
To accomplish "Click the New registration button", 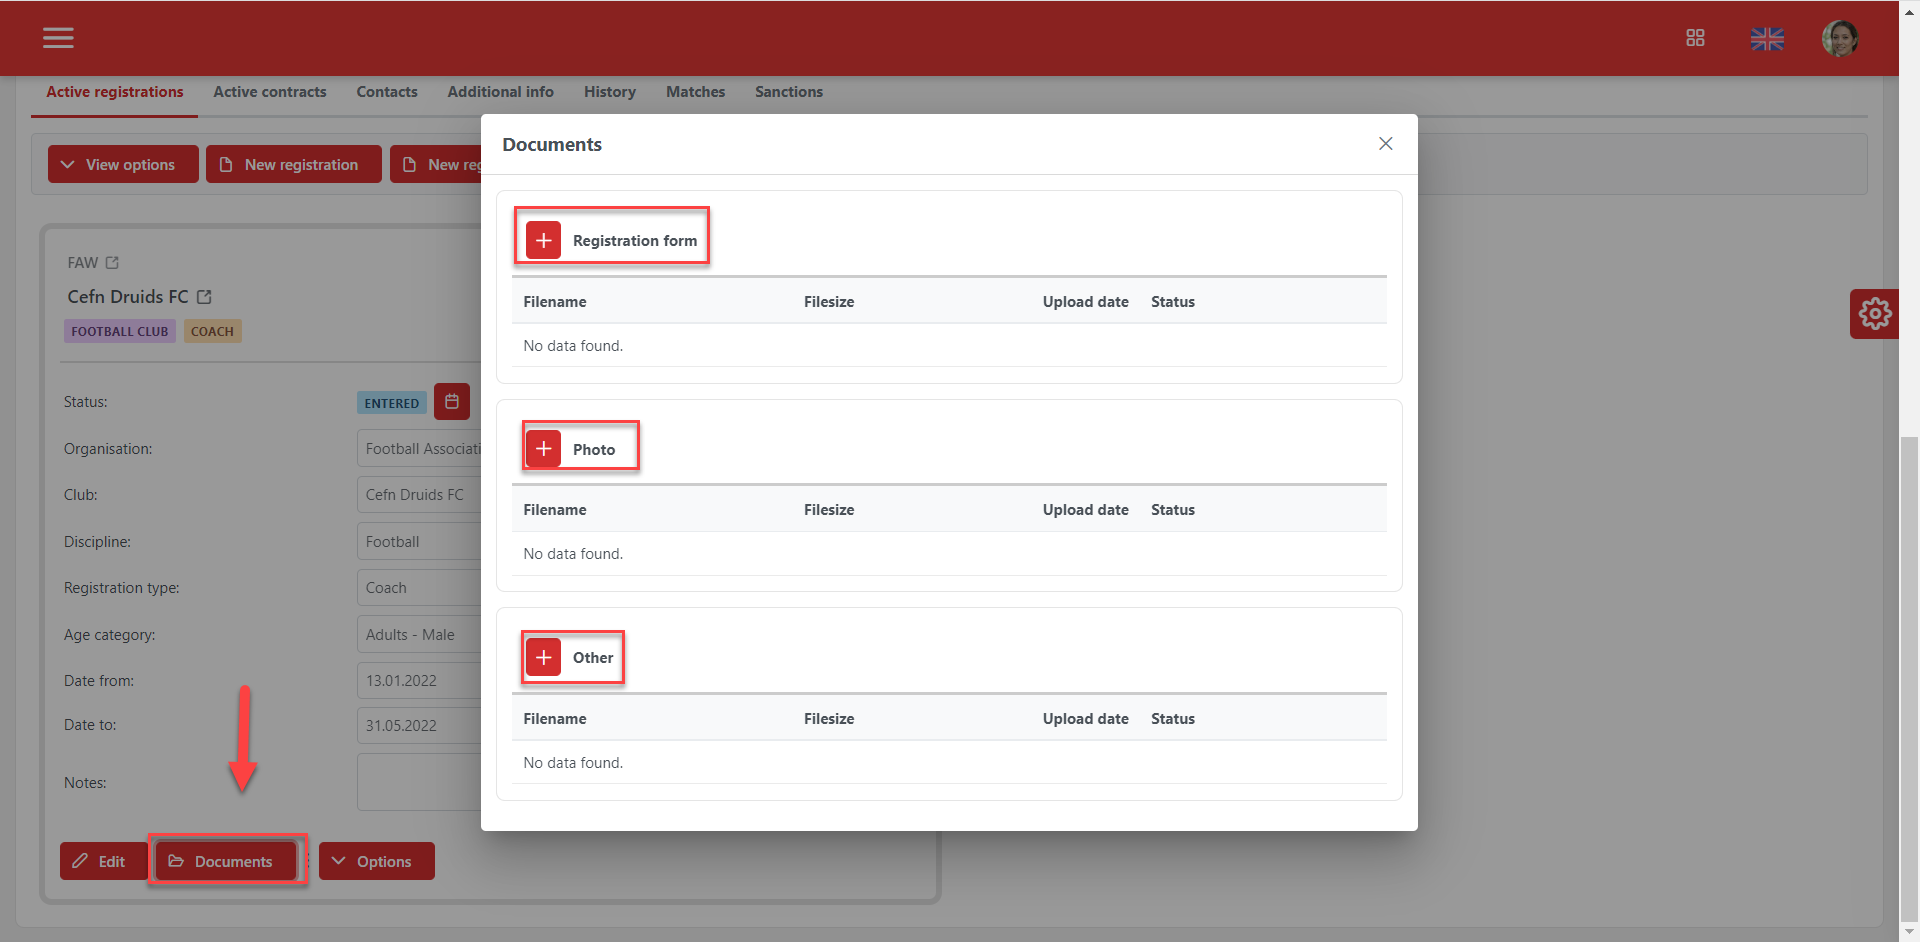I will click(293, 165).
